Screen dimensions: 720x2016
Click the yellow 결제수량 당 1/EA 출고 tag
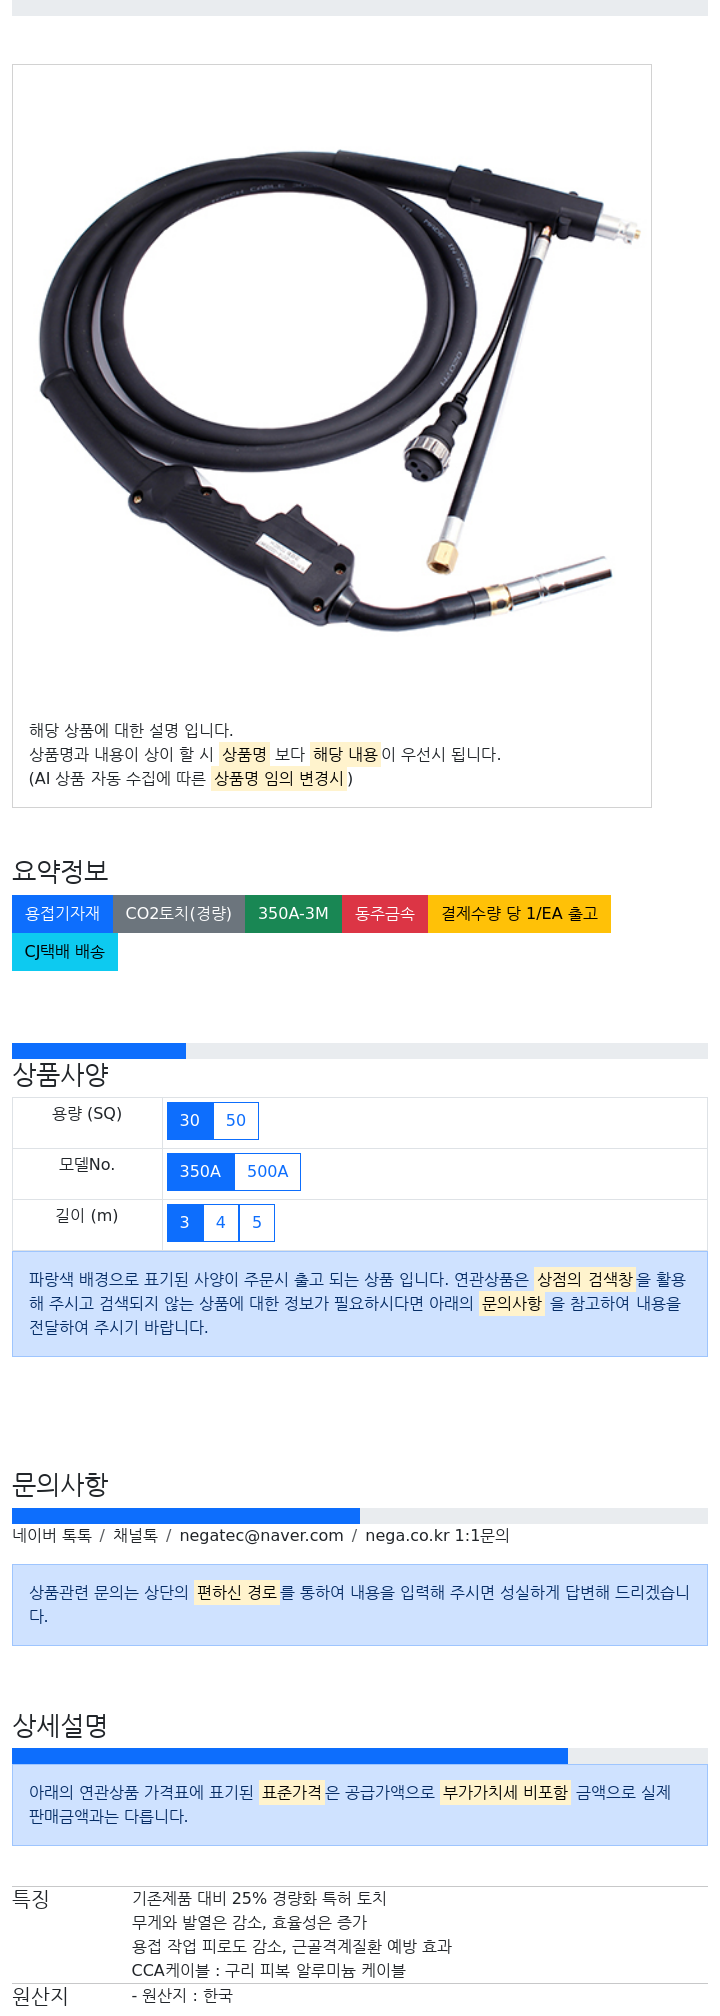tap(519, 914)
